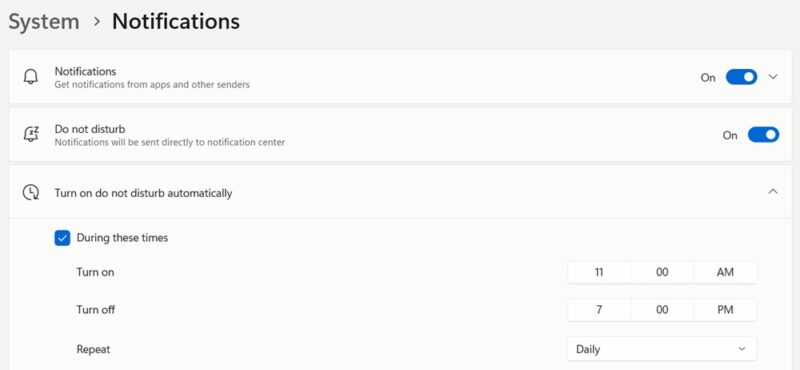This screenshot has height=370, width=800.
Task: Change the Turn on hour value 11
Action: [x=599, y=272]
